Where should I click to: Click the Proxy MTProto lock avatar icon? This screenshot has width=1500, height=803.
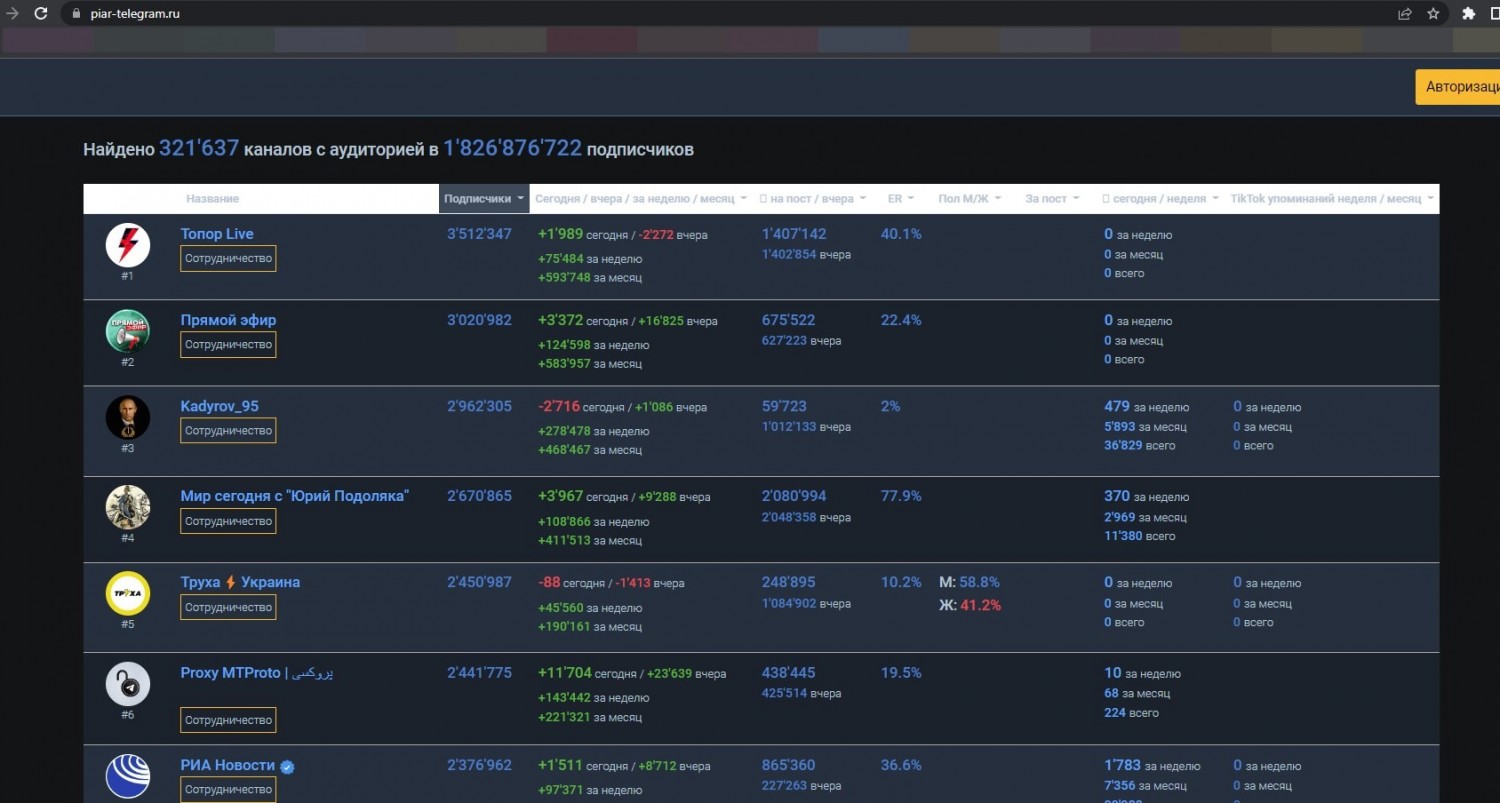128,684
